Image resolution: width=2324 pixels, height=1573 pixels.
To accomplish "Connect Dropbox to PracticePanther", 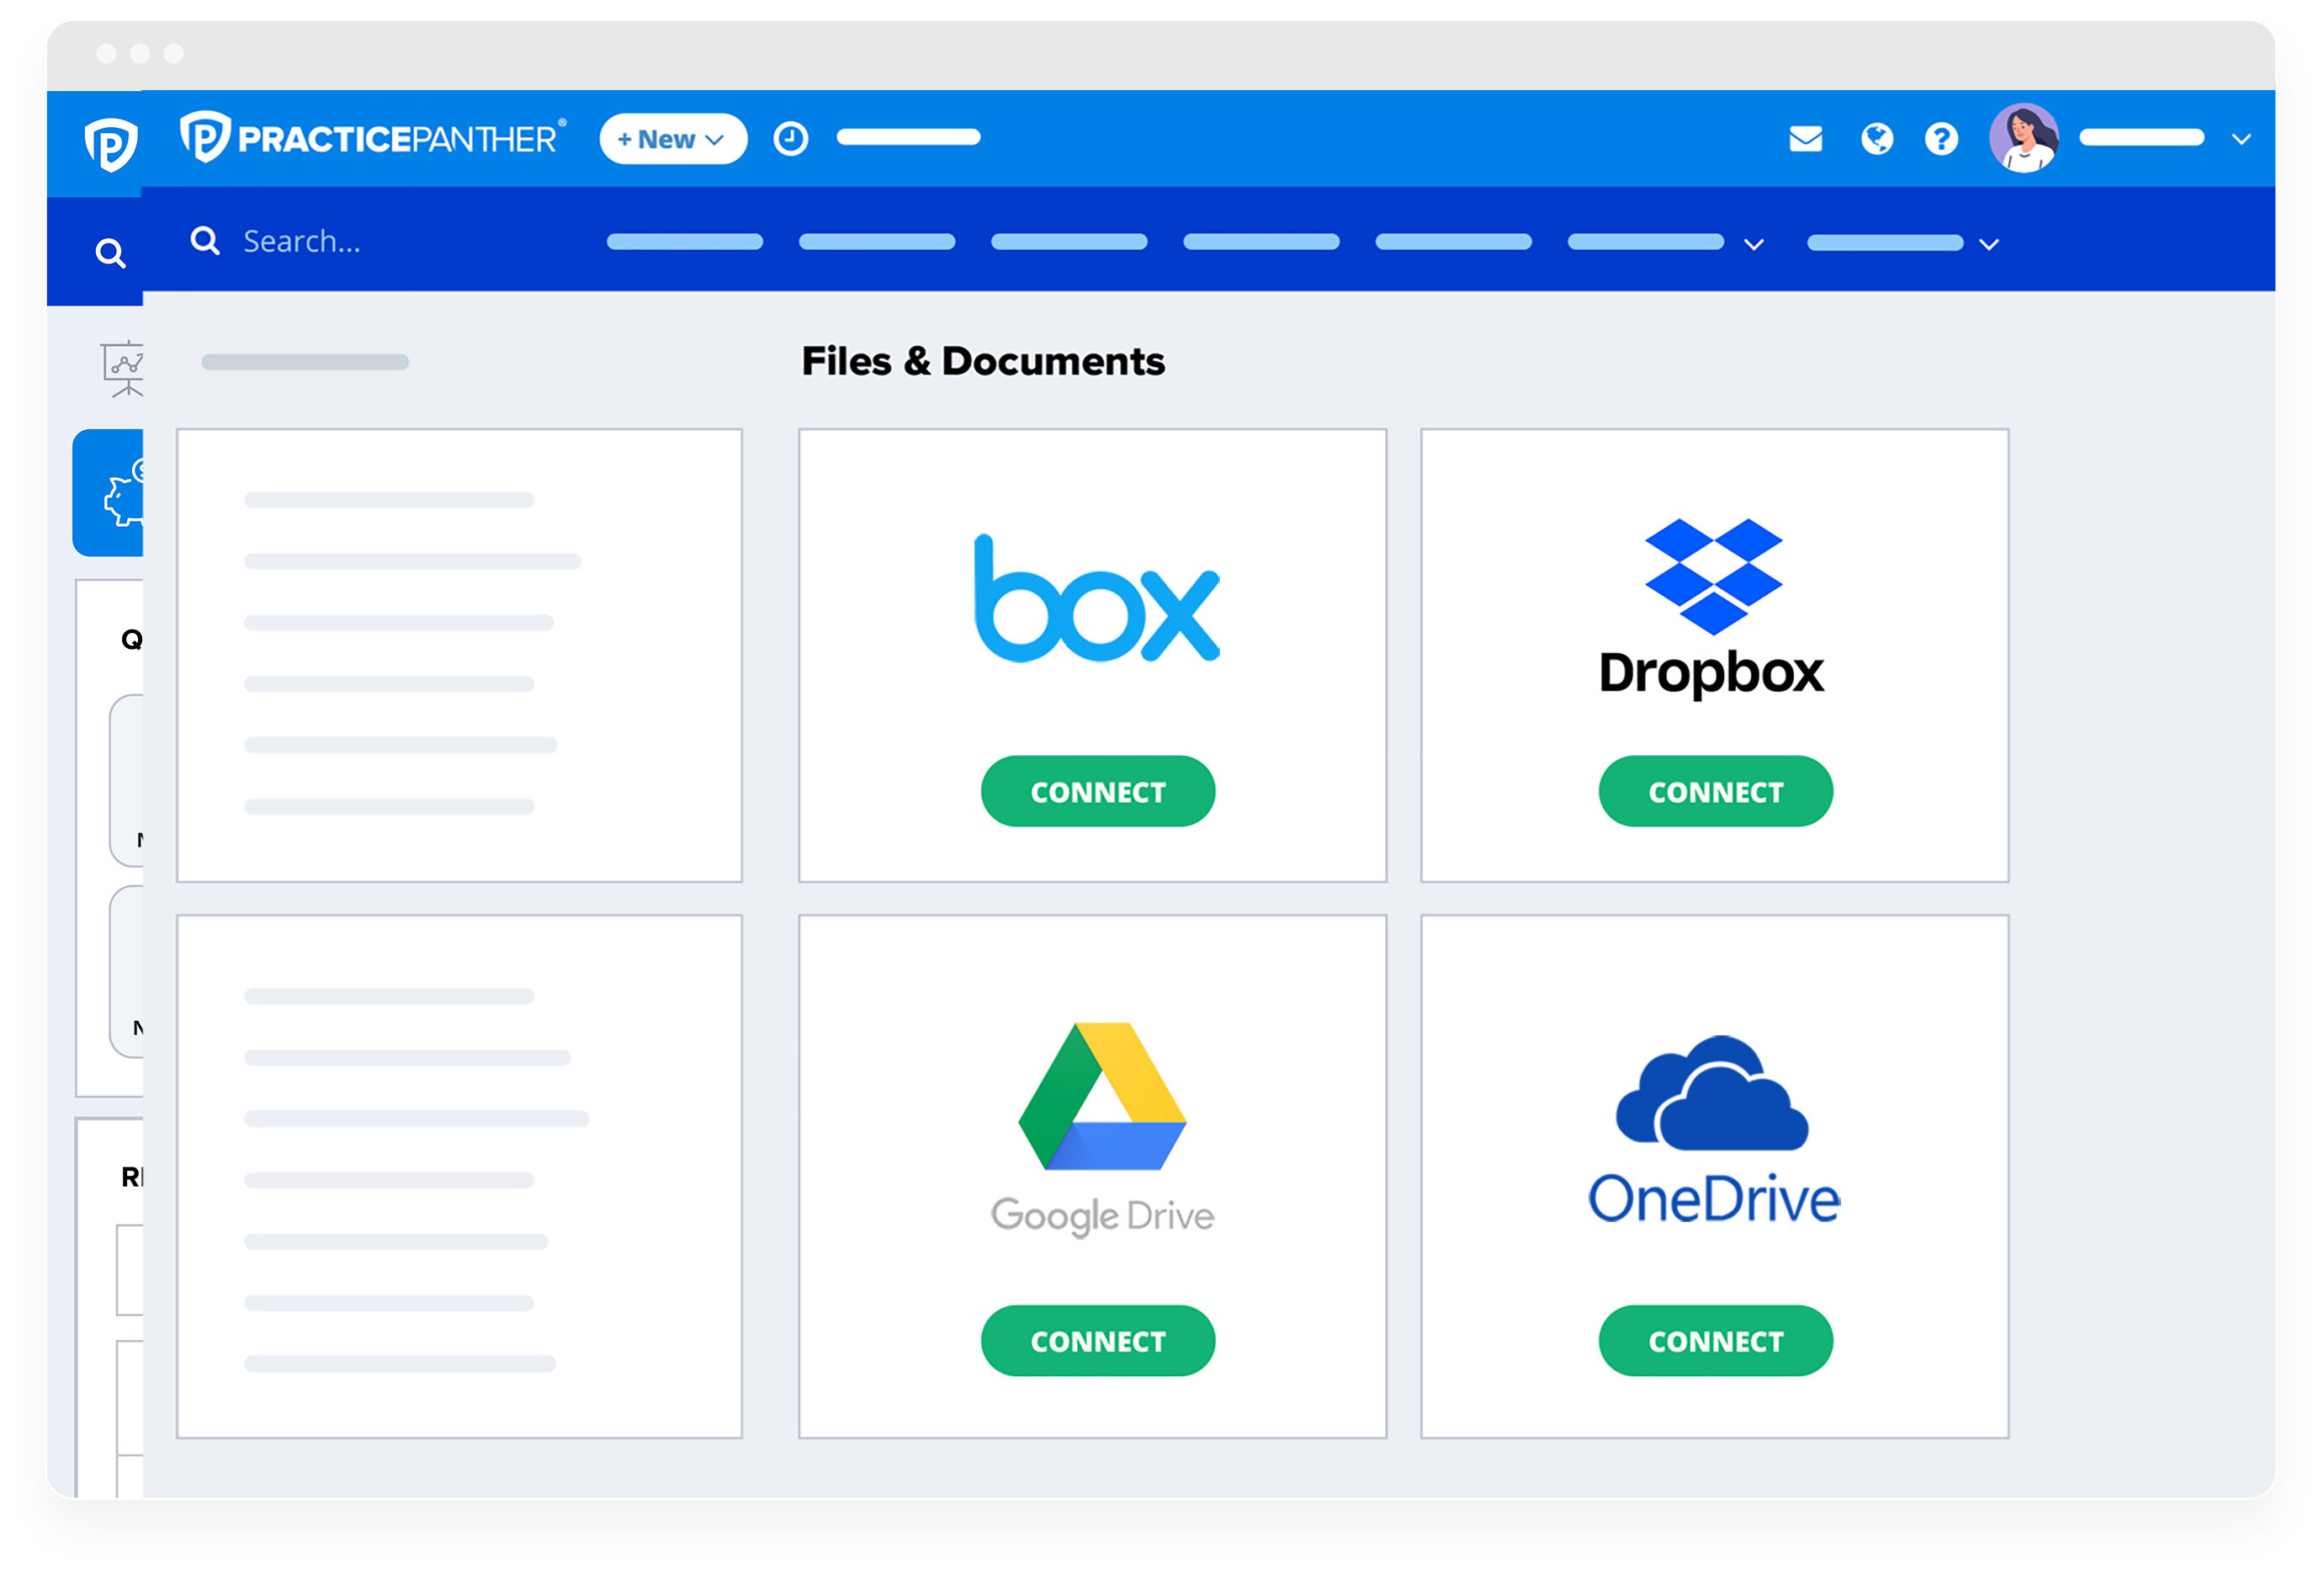I will click(x=1715, y=791).
